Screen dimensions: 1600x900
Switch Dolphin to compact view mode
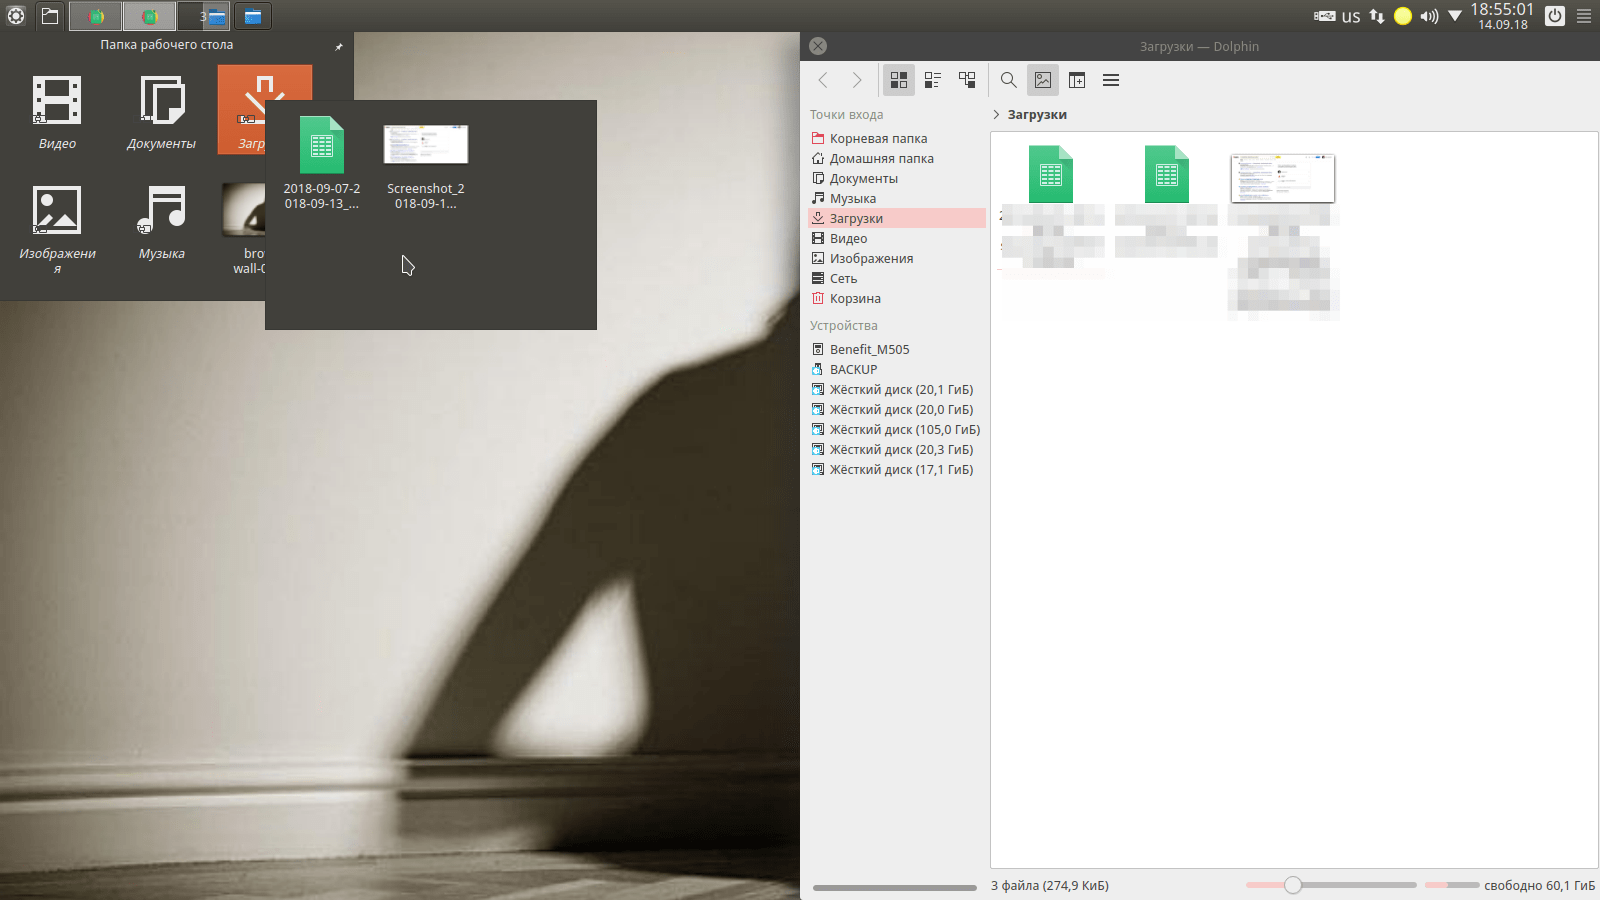pos(933,80)
